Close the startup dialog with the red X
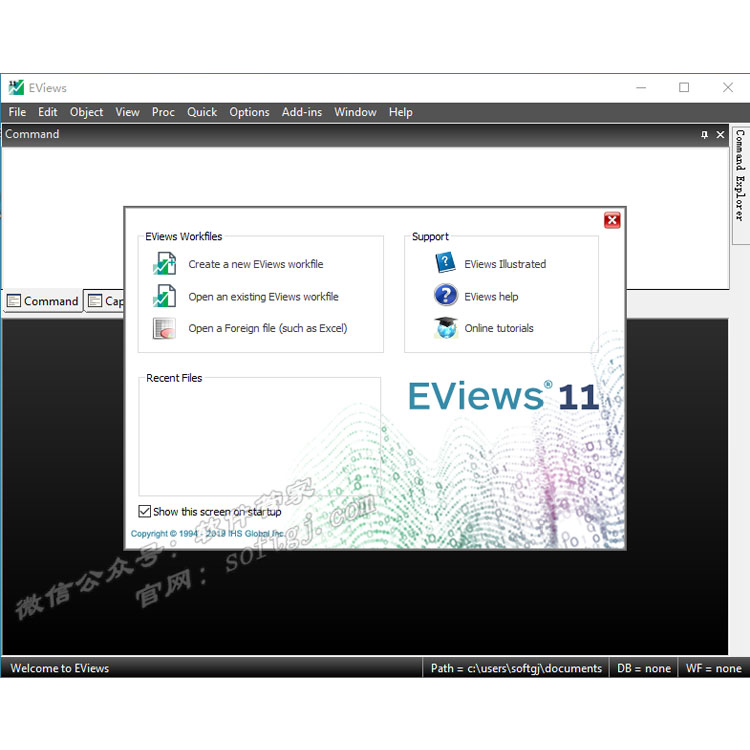This screenshot has height=750, width=750. pos(612,220)
